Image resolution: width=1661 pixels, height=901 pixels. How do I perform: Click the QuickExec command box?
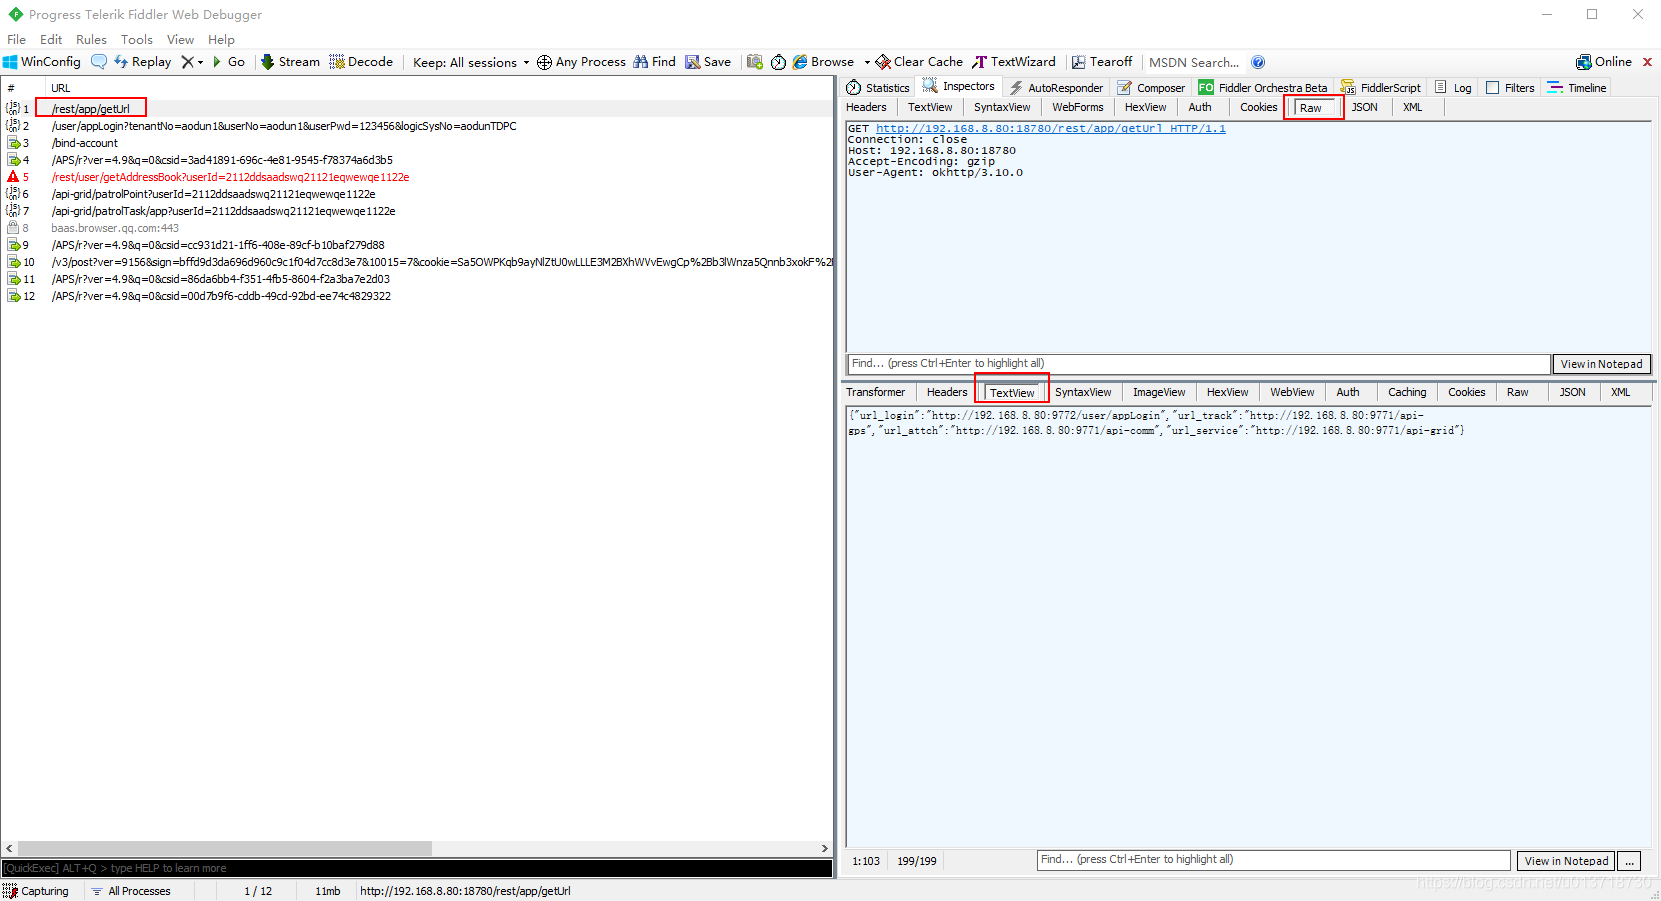tap(417, 868)
